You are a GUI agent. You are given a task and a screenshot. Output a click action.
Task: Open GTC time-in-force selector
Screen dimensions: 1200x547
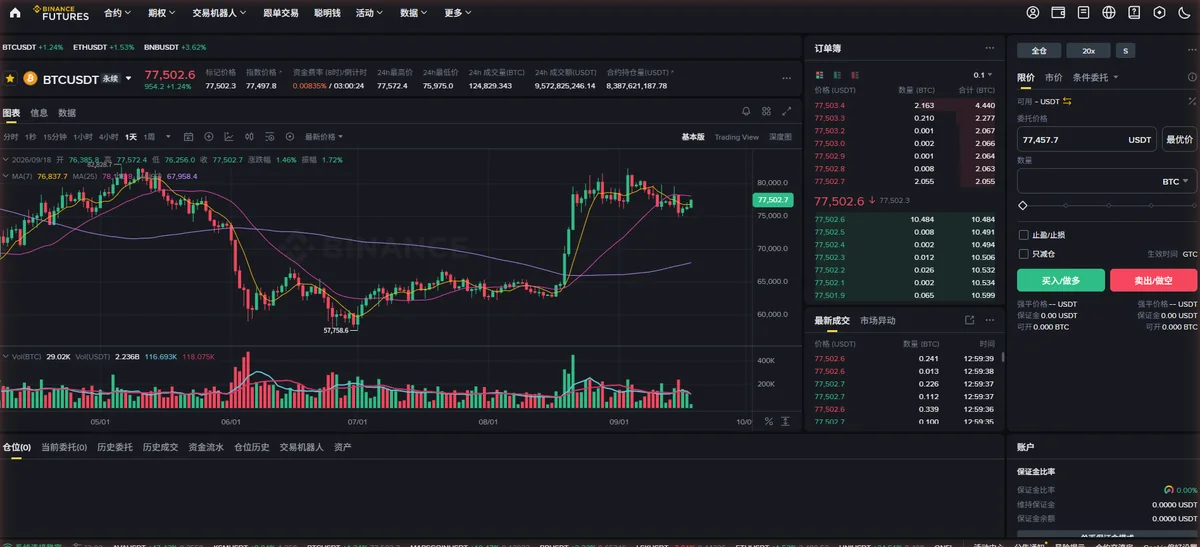point(1190,254)
